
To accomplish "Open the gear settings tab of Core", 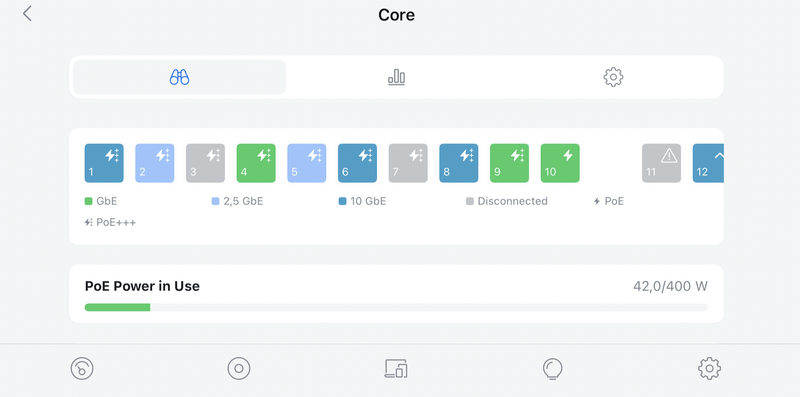I will (613, 77).
